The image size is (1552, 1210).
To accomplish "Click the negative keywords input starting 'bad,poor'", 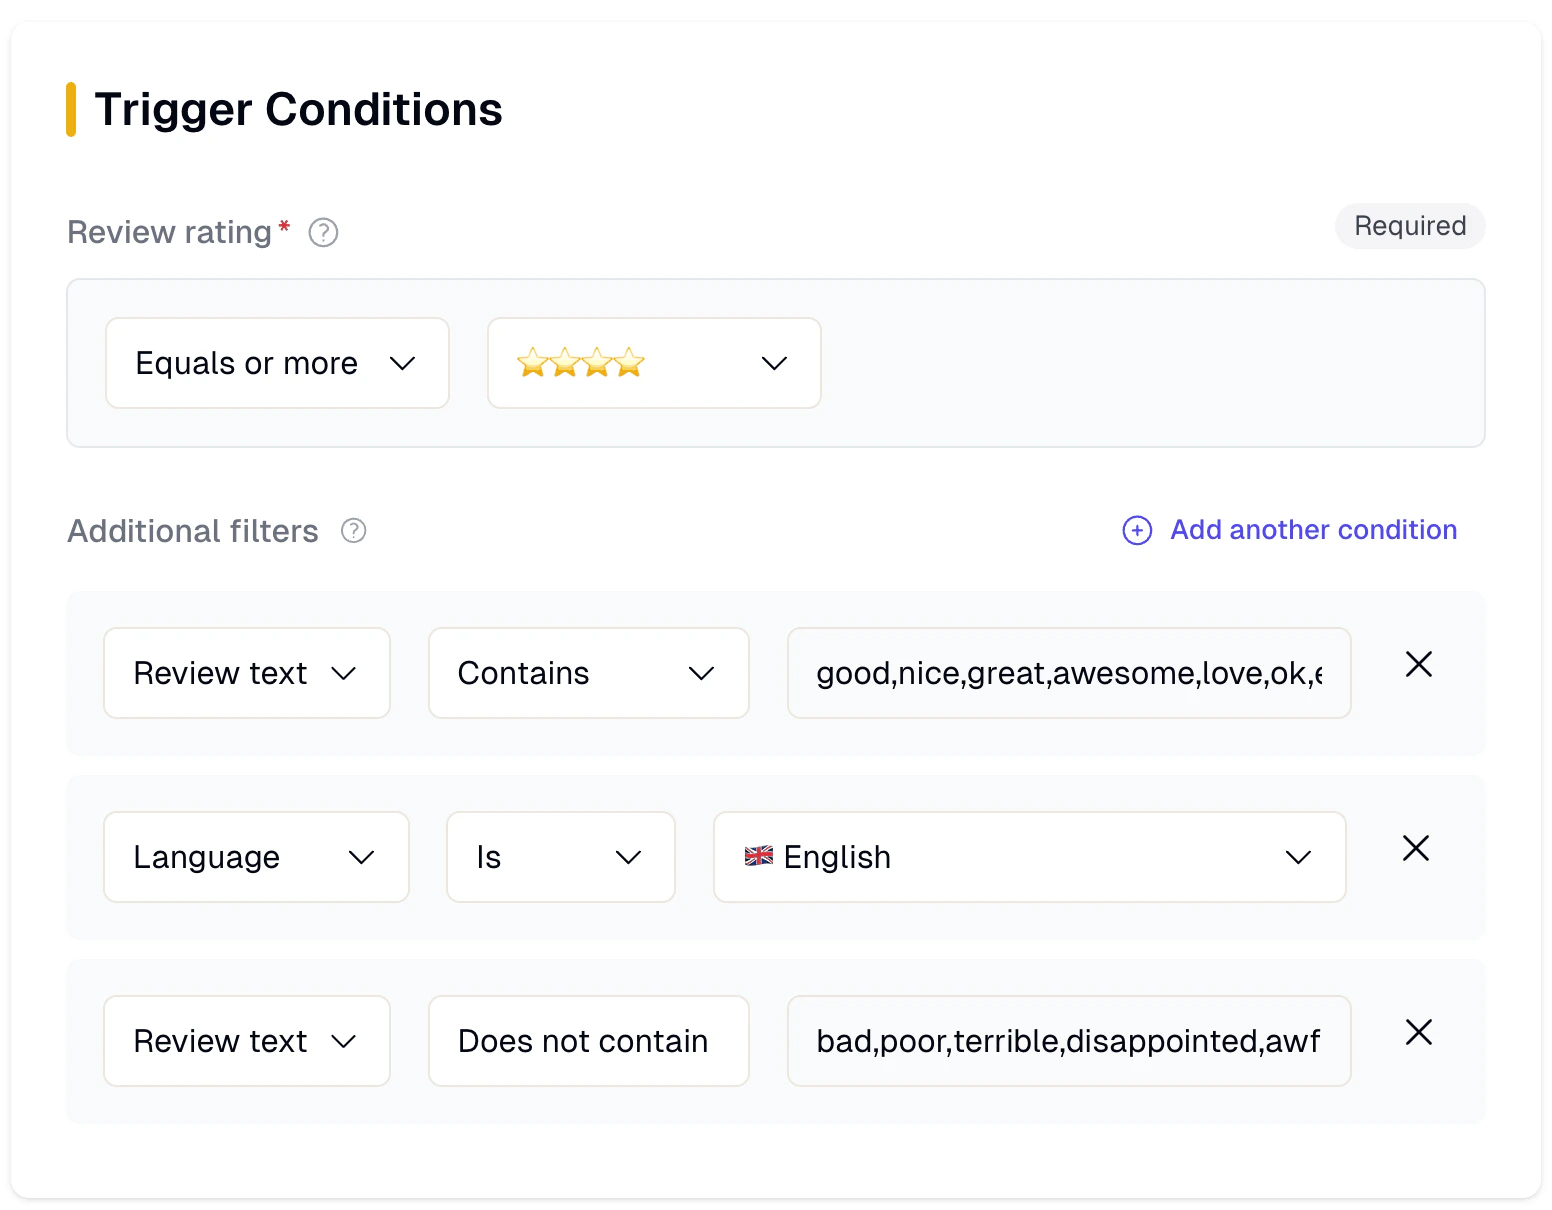I will coord(1069,1041).
